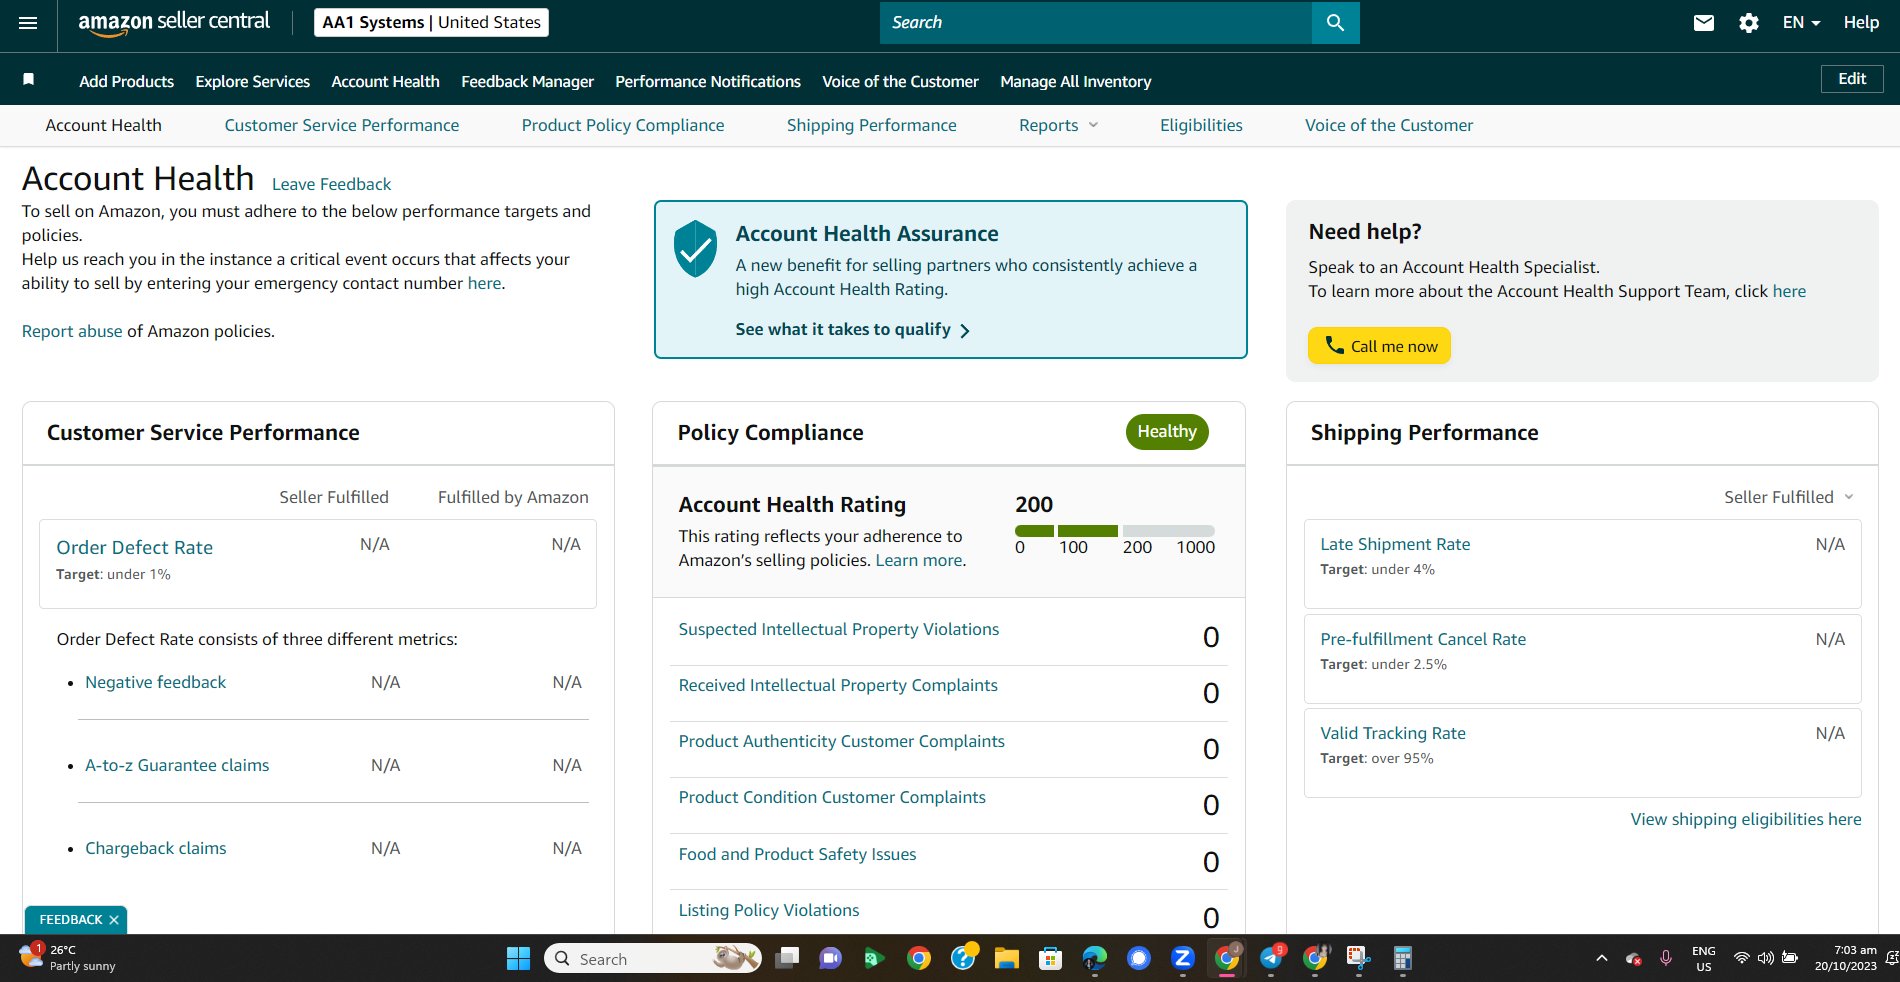
Task: Open the Eligibilities tab
Action: [1201, 125]
